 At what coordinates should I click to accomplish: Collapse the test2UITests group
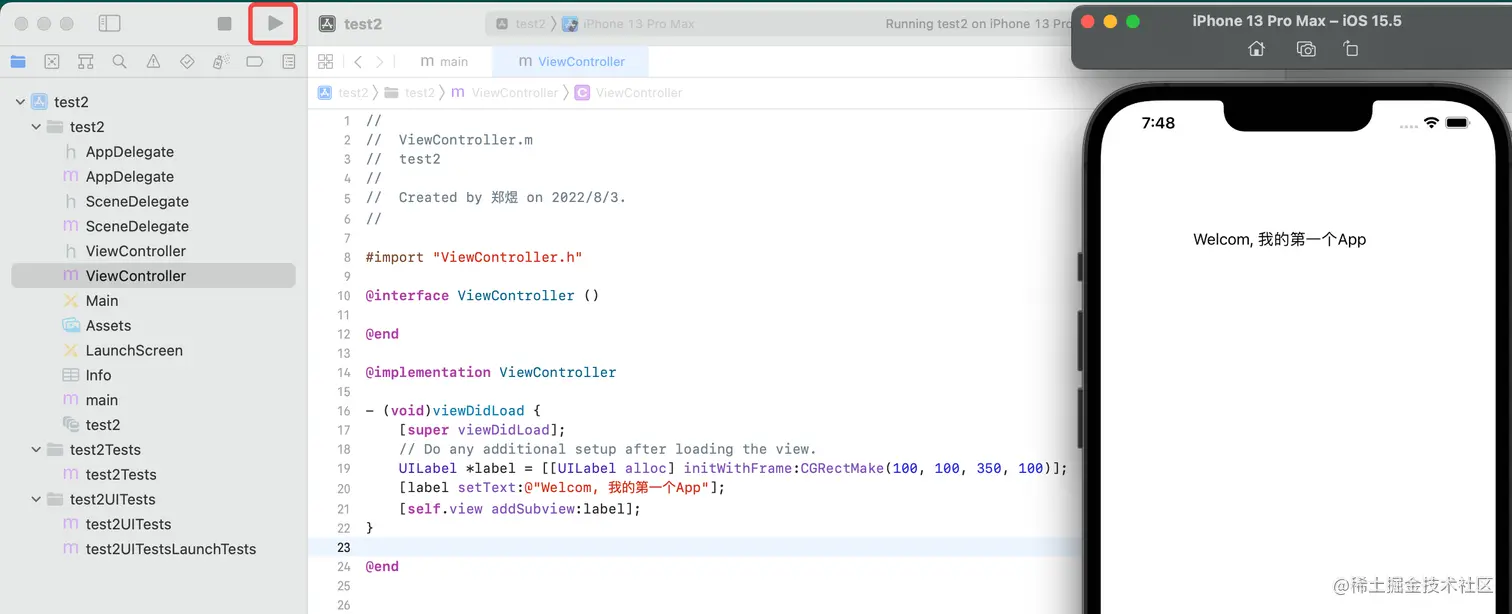click(36, 500)
